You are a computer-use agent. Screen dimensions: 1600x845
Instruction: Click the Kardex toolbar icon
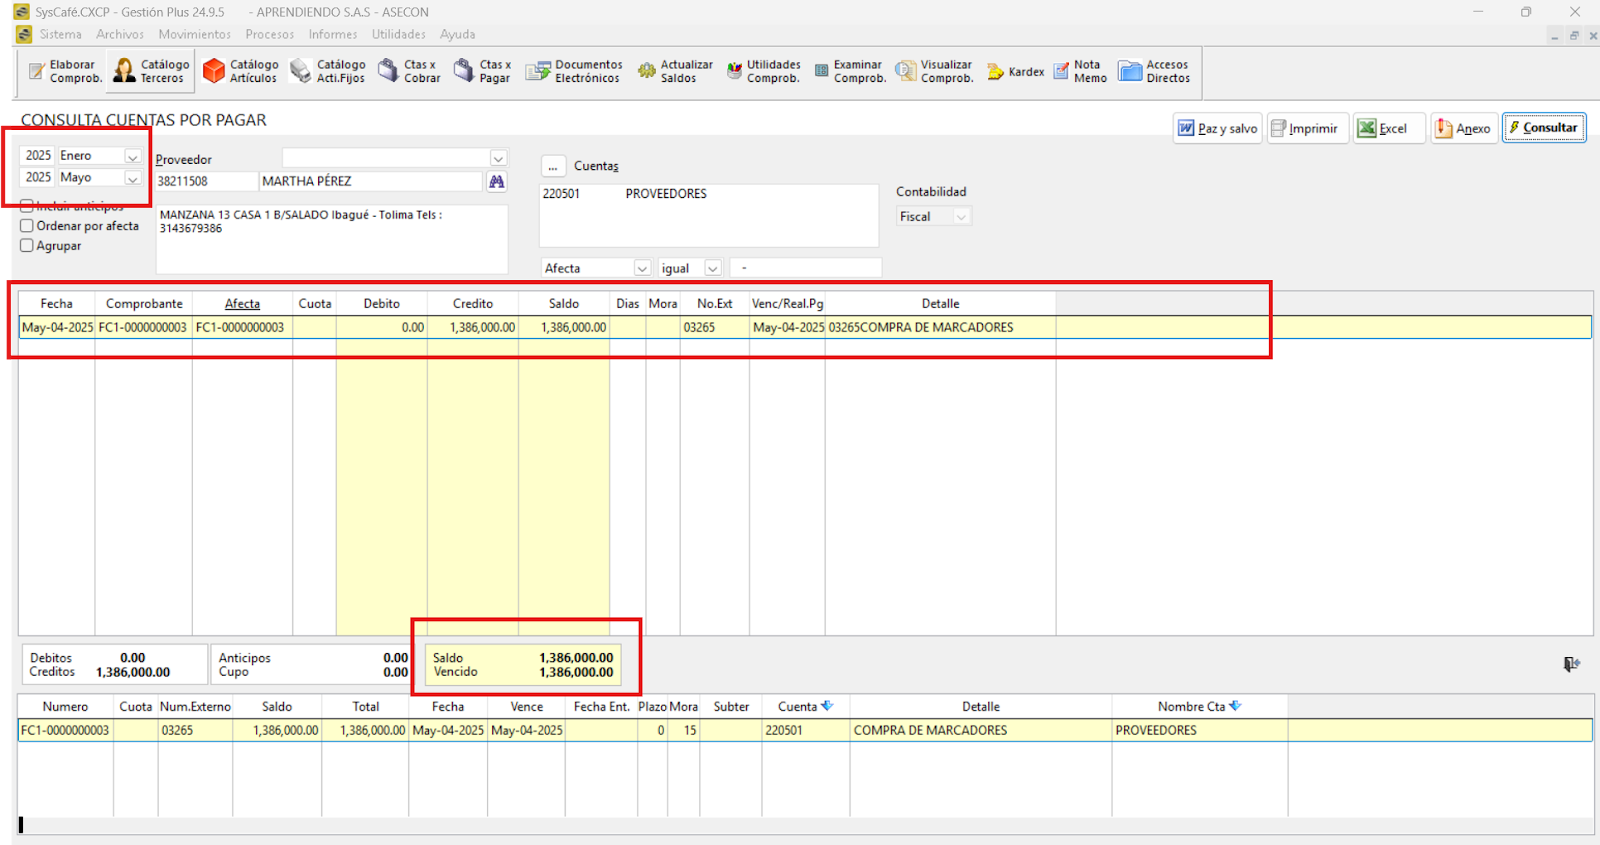1015,72
